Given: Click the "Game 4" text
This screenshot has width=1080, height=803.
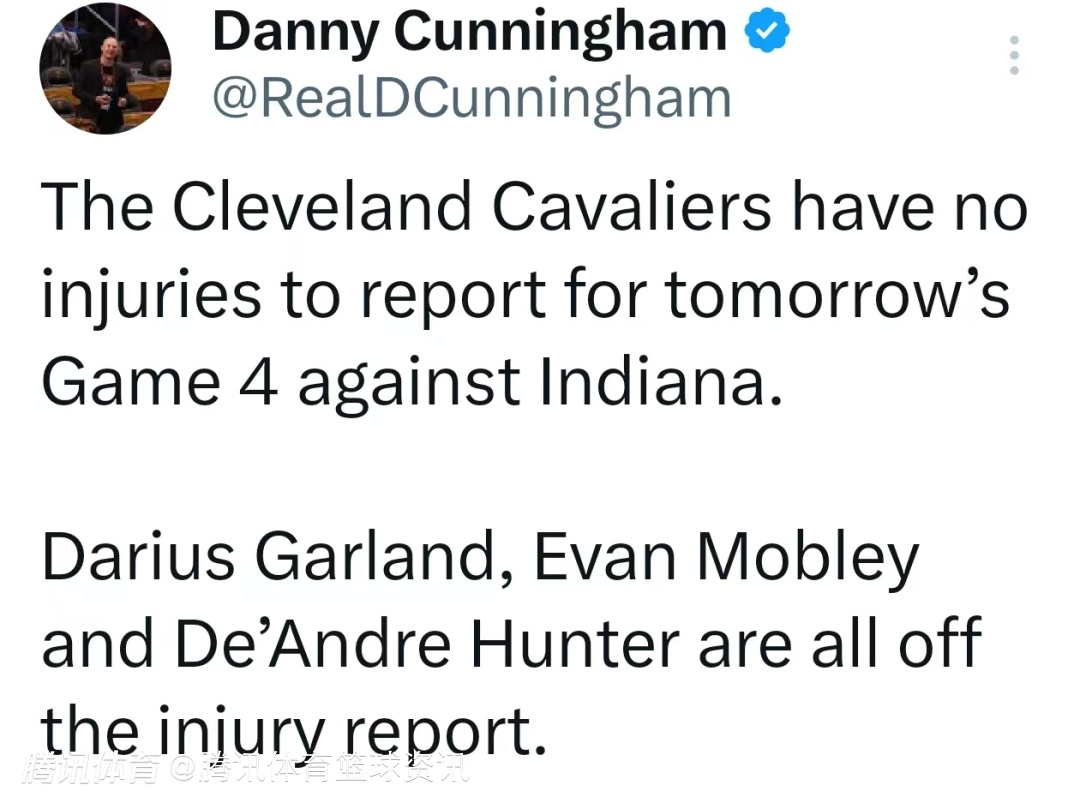Looking at the screenshot, I should pos(160,382).
